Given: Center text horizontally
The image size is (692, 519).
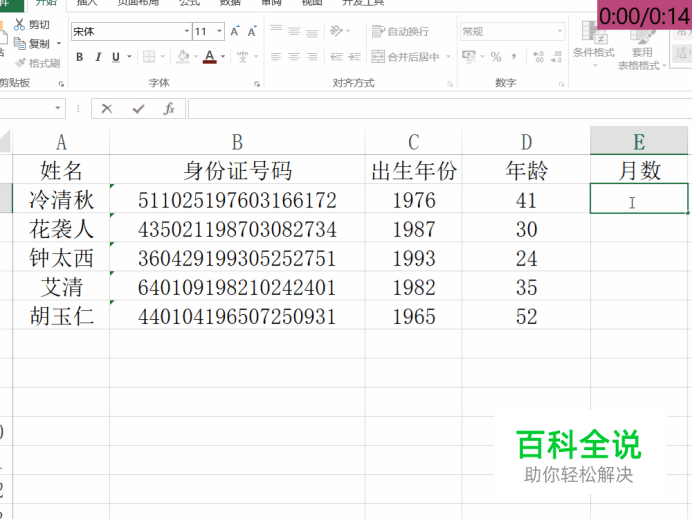Looking at the screenshot, I should coord(294,56).
